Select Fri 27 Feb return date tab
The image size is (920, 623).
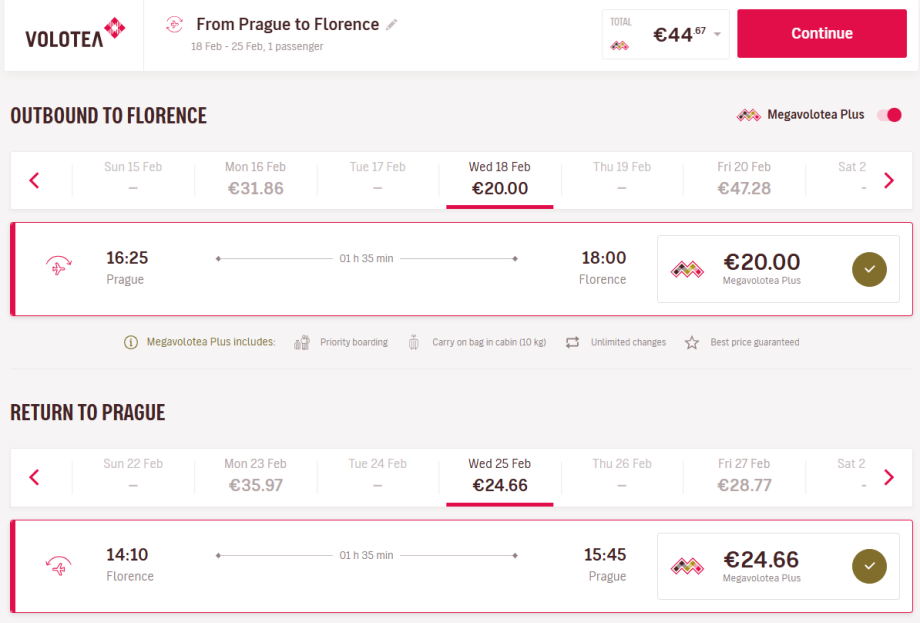click(x=744, y=475)
